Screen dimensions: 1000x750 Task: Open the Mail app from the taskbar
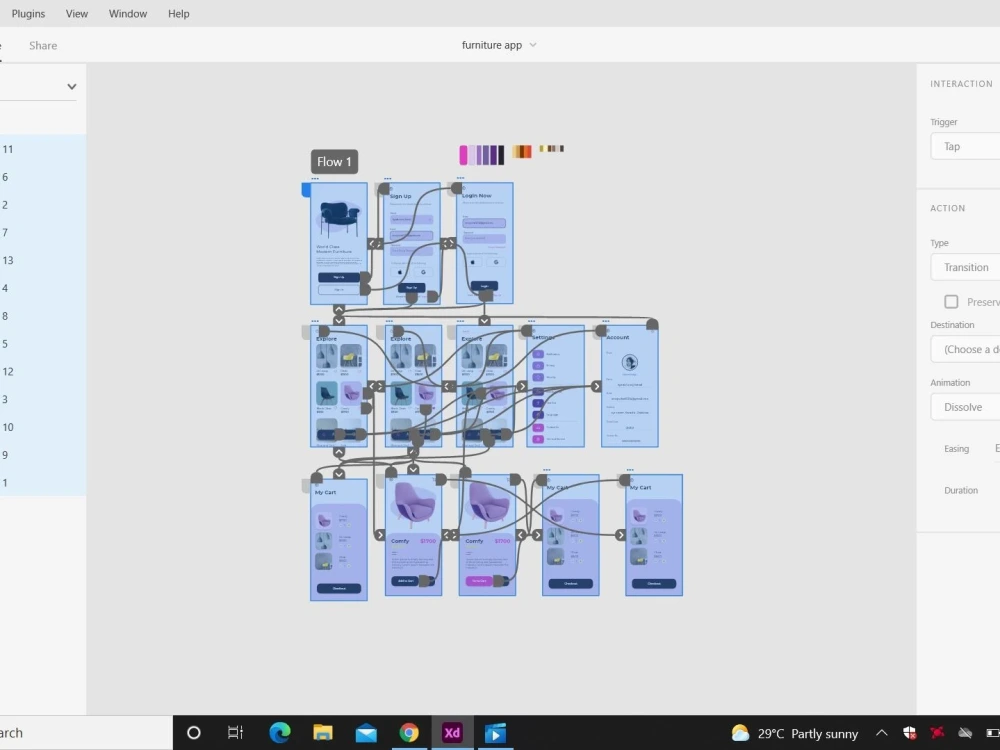tap(366, 733)
